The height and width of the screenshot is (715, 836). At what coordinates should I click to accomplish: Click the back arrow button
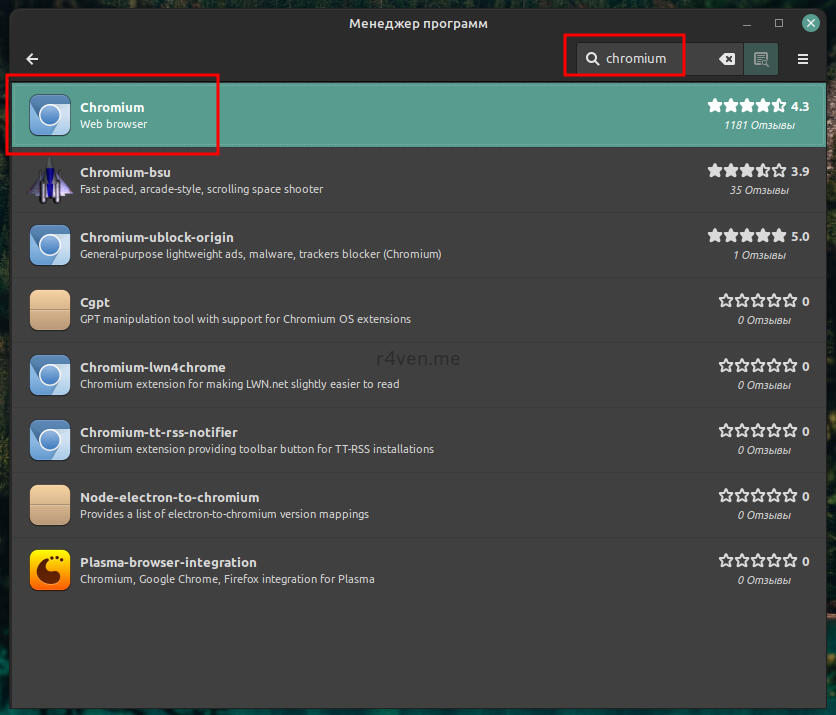click(32, 59)
